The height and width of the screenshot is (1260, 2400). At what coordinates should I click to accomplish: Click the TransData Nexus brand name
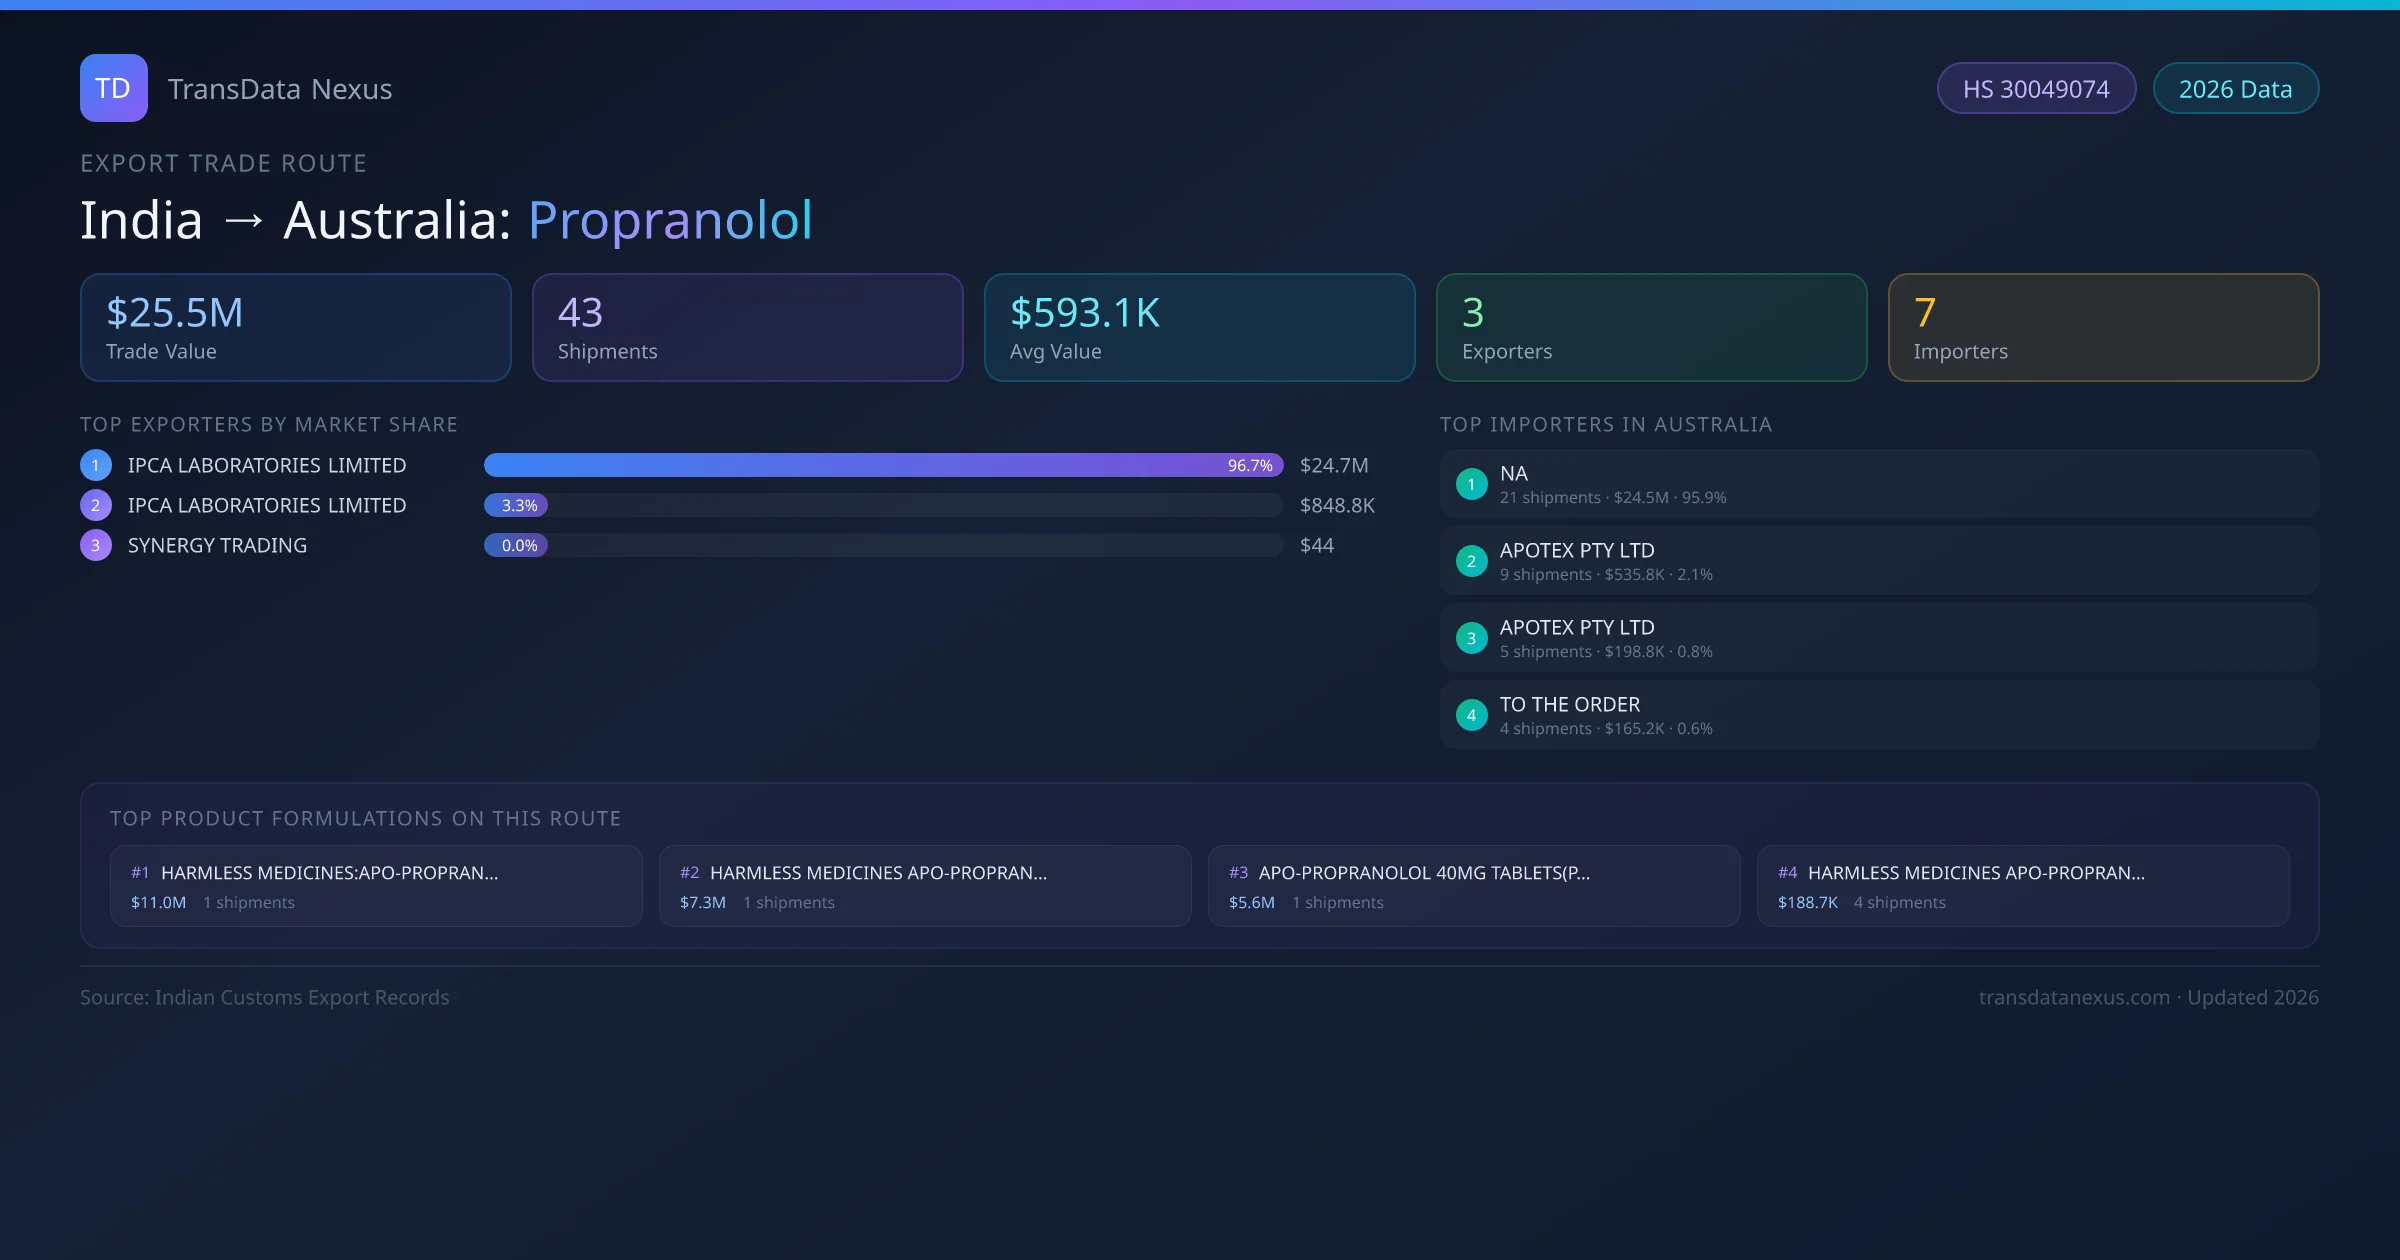pos(280,89)
